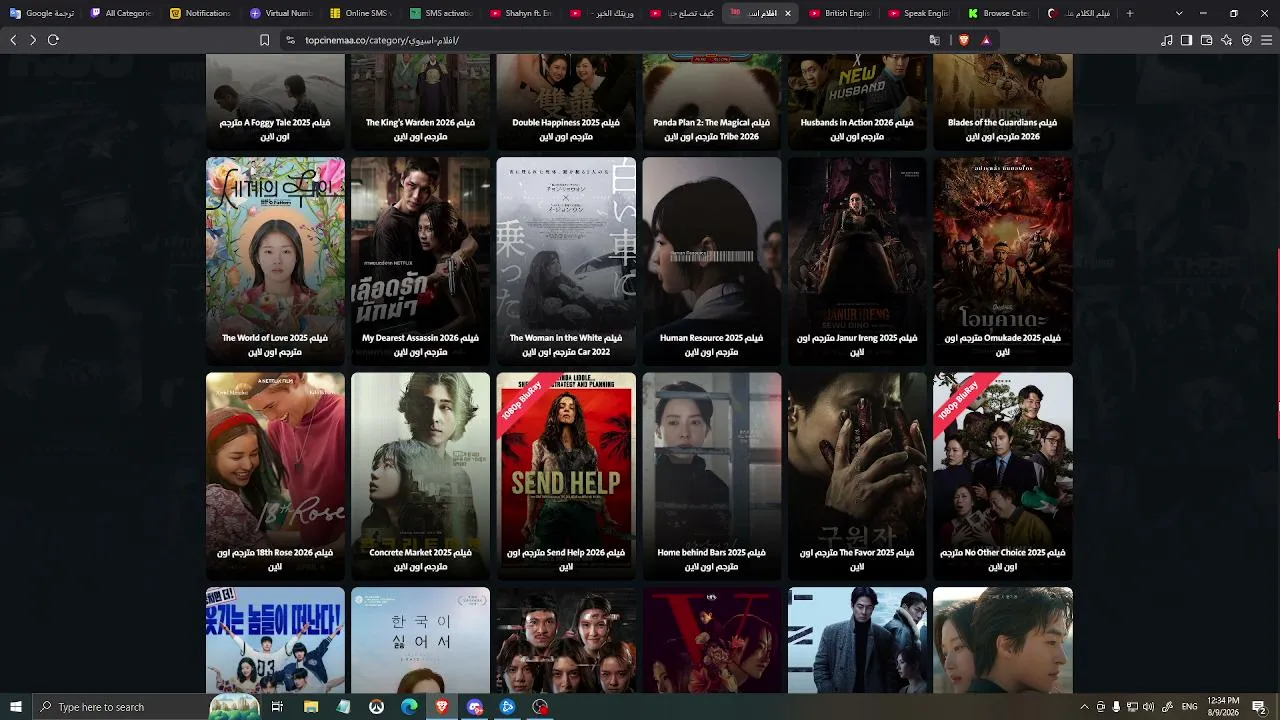This screenshot has width=1280, height=720.
Task: Open My Dearest Assassin 2026 movie
Action: 420,260
